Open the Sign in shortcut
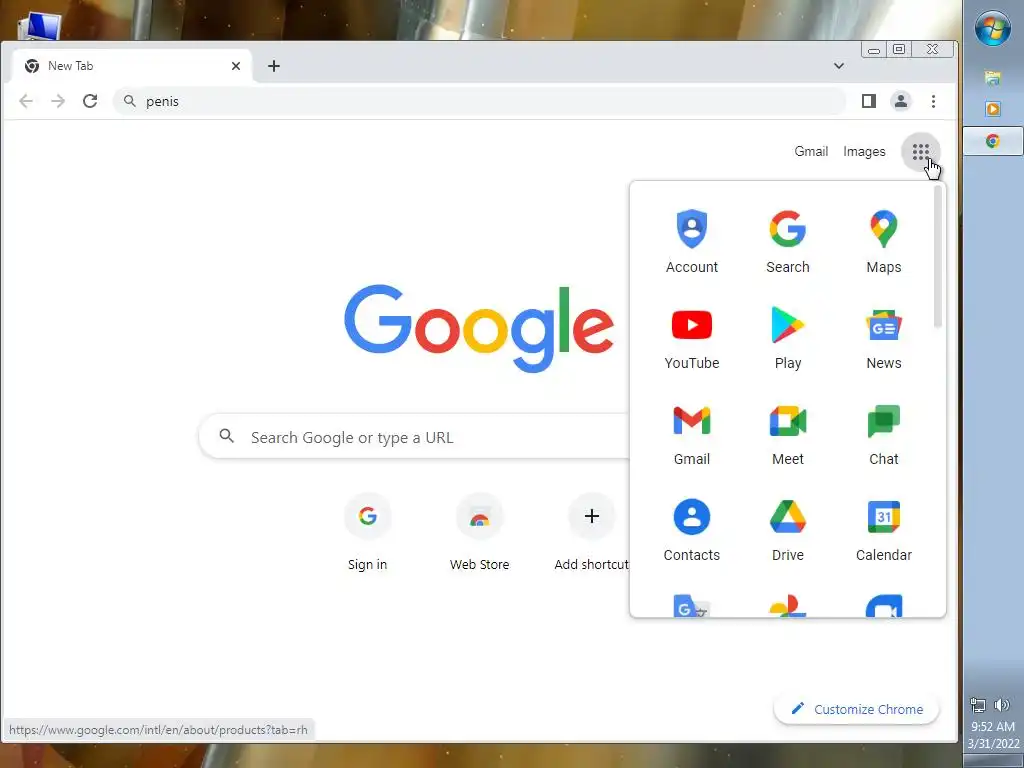Viewport: 1024px width, 768px height. 368,532
